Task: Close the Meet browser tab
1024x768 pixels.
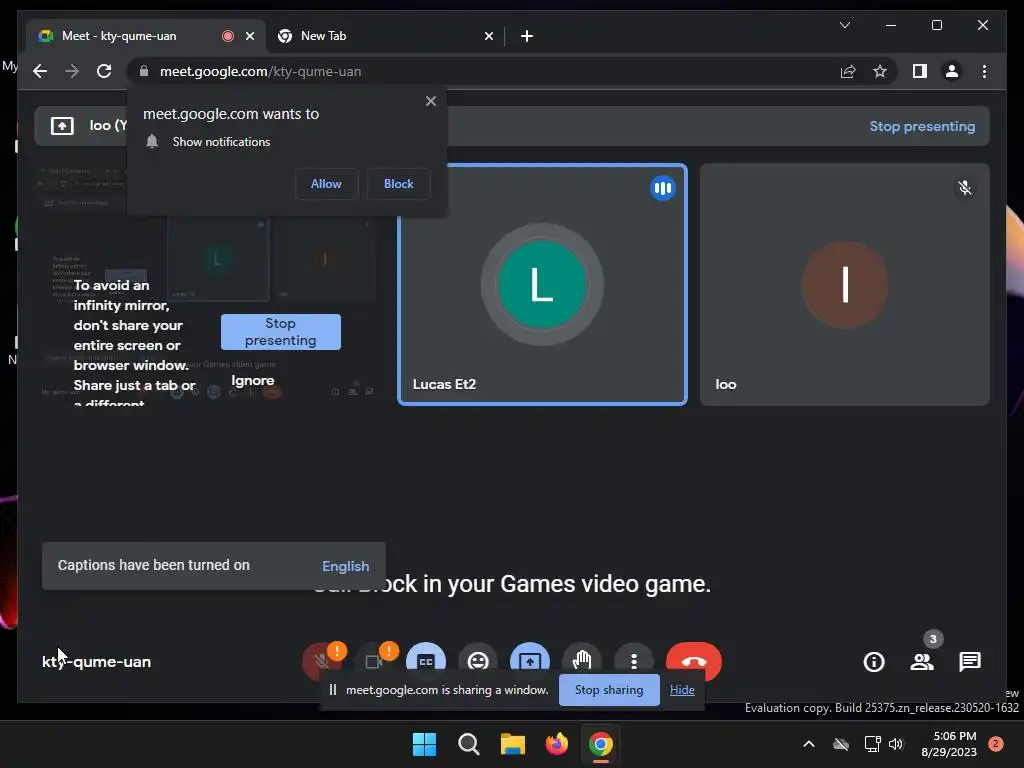Action: [249, 36]
